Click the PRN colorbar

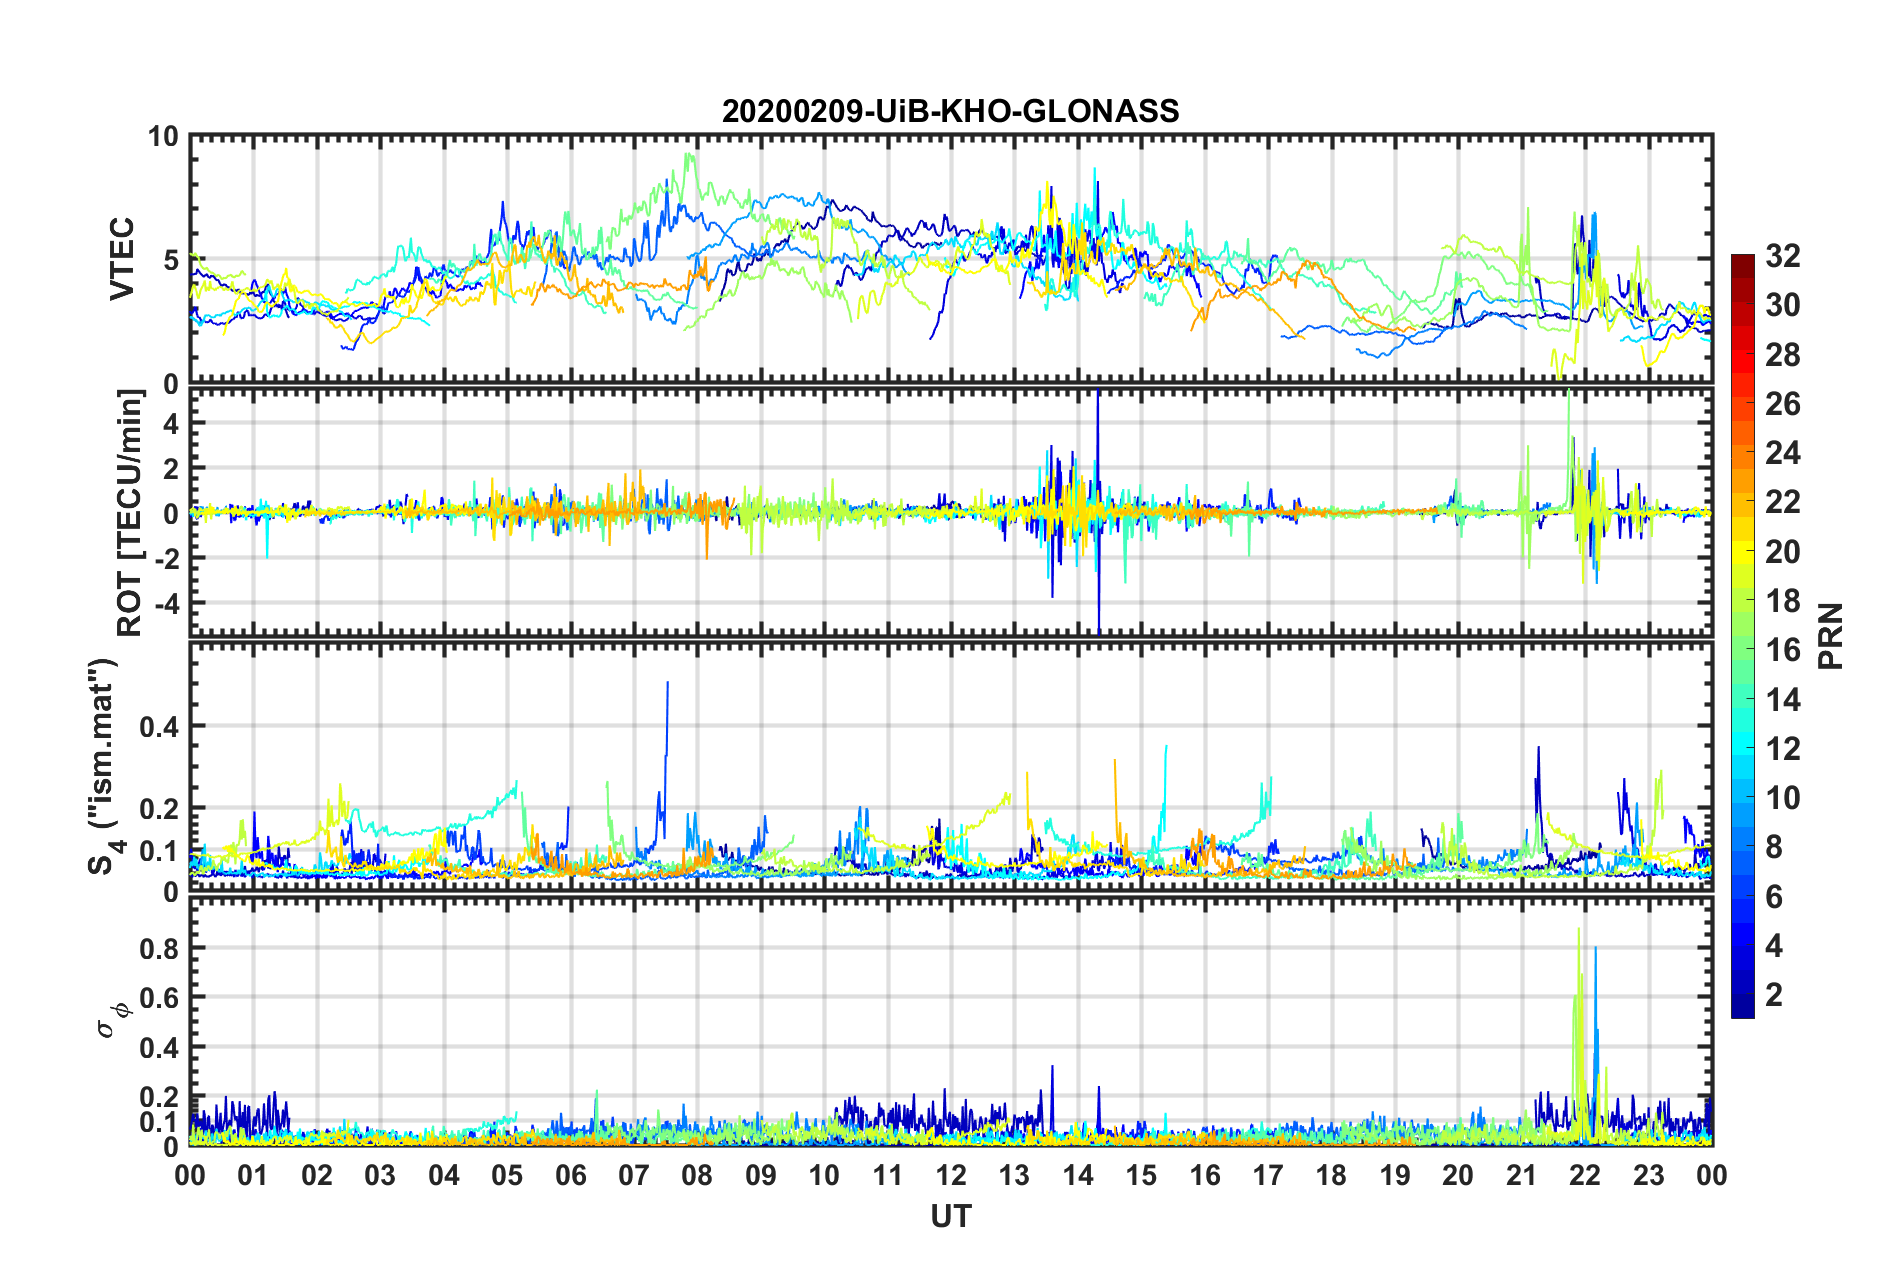(x=1742, y=636)
